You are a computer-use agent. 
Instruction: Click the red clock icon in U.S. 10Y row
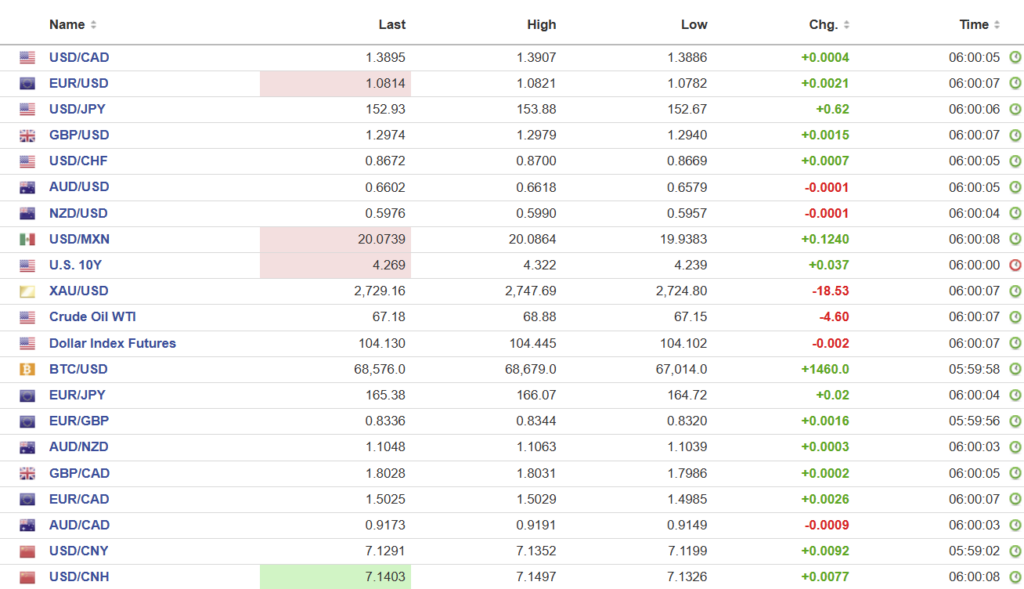point(1015,265)
